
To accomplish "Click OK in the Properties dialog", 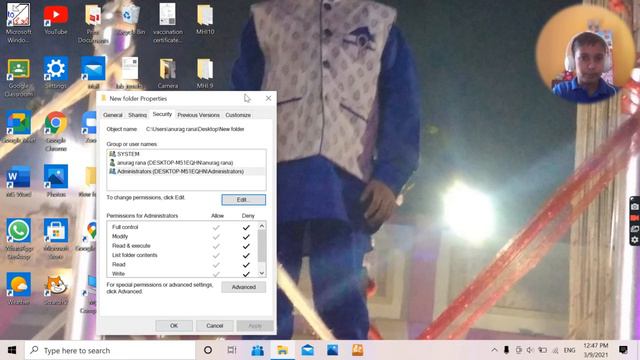I will click(x=174, y=326).
